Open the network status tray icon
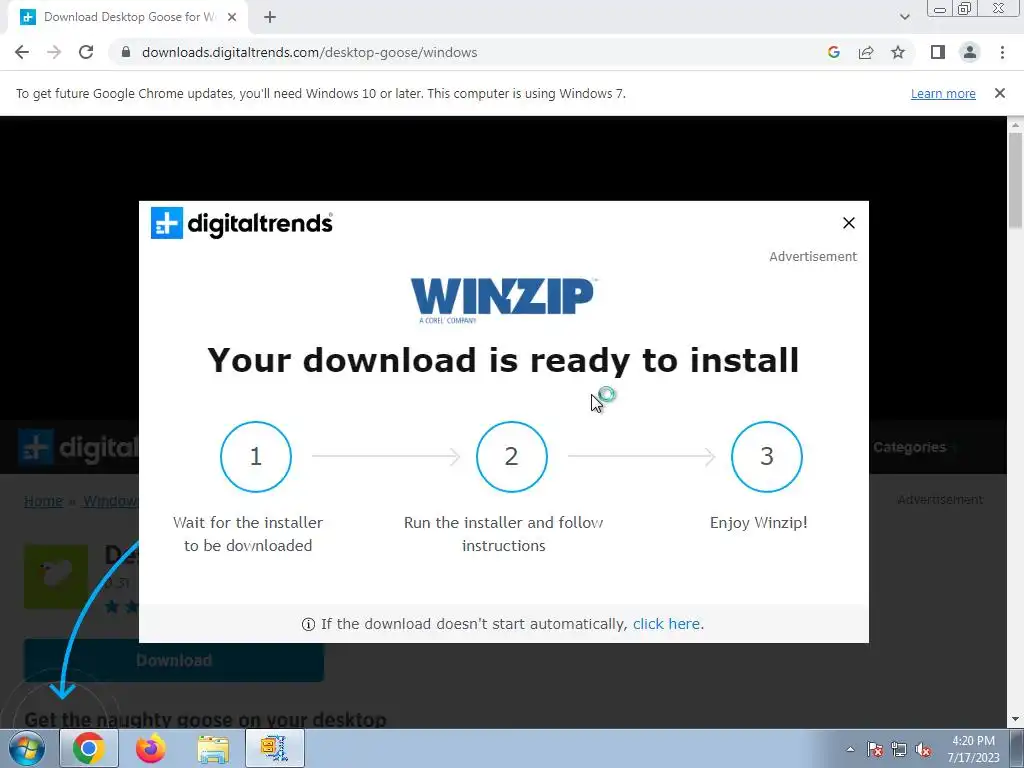 [899, 749]
